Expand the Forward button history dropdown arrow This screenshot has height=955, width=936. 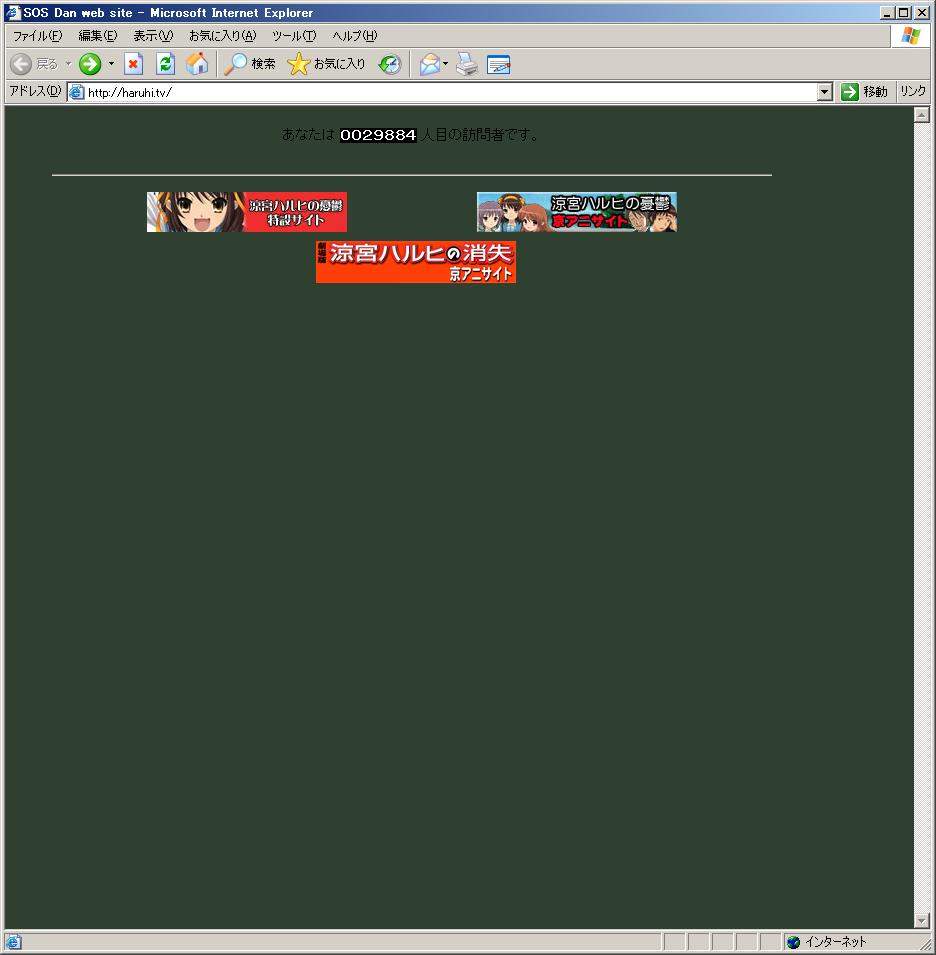tap(111, 64)
